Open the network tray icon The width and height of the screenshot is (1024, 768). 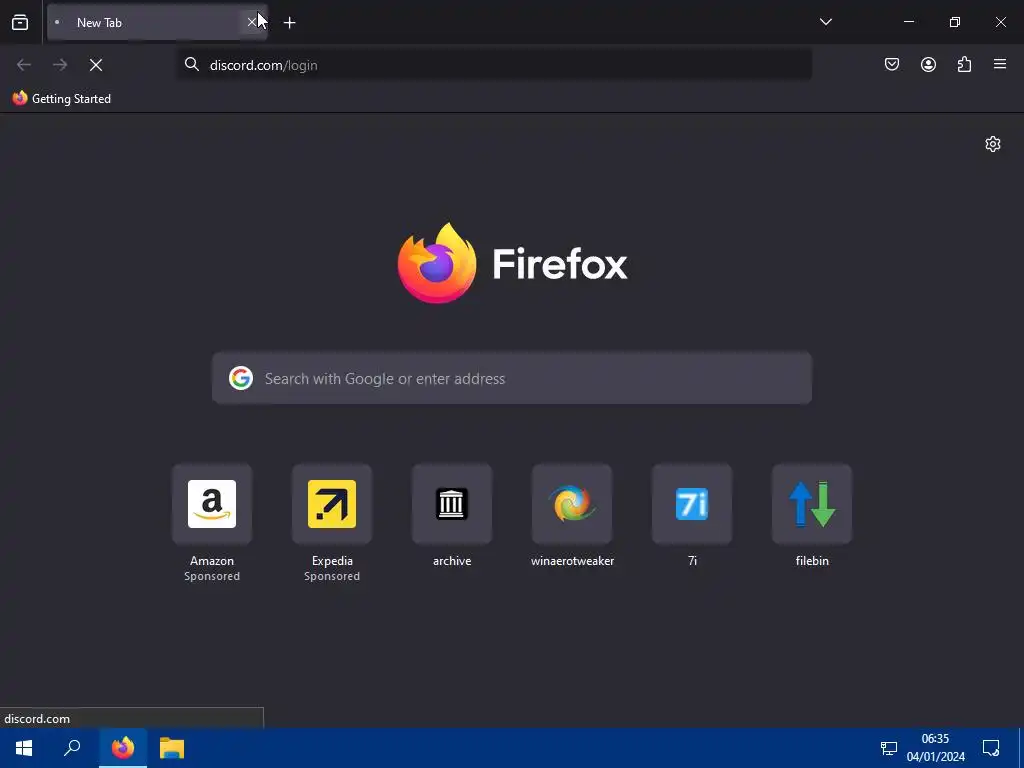888,748
